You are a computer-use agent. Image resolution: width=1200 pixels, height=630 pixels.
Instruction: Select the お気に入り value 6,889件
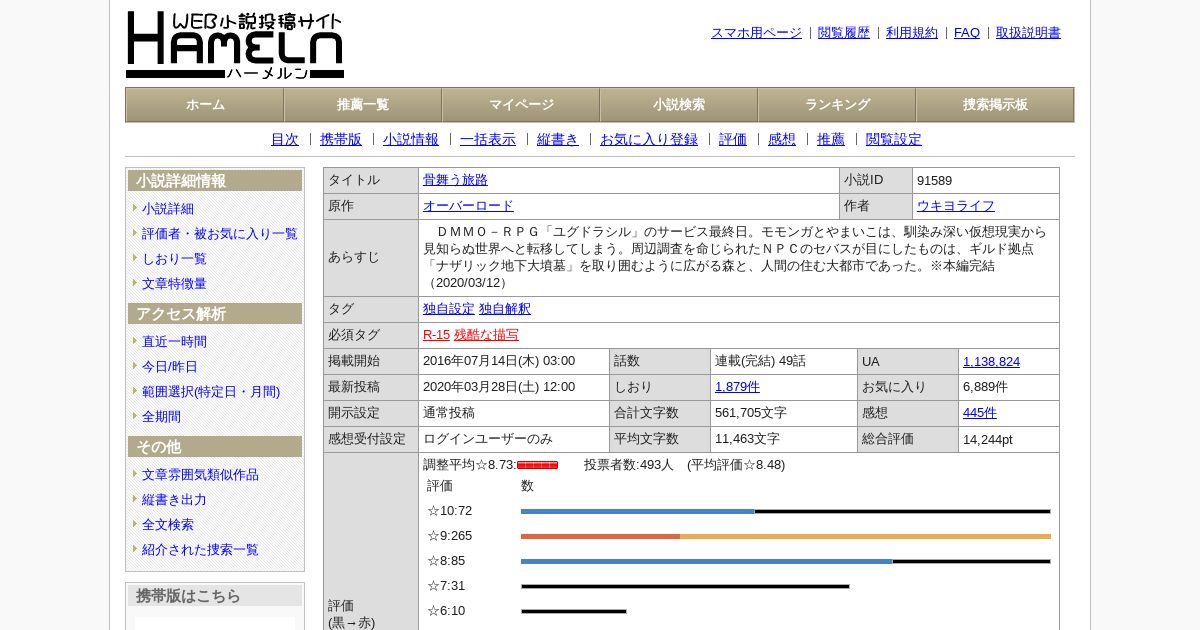tap(985, 387)
